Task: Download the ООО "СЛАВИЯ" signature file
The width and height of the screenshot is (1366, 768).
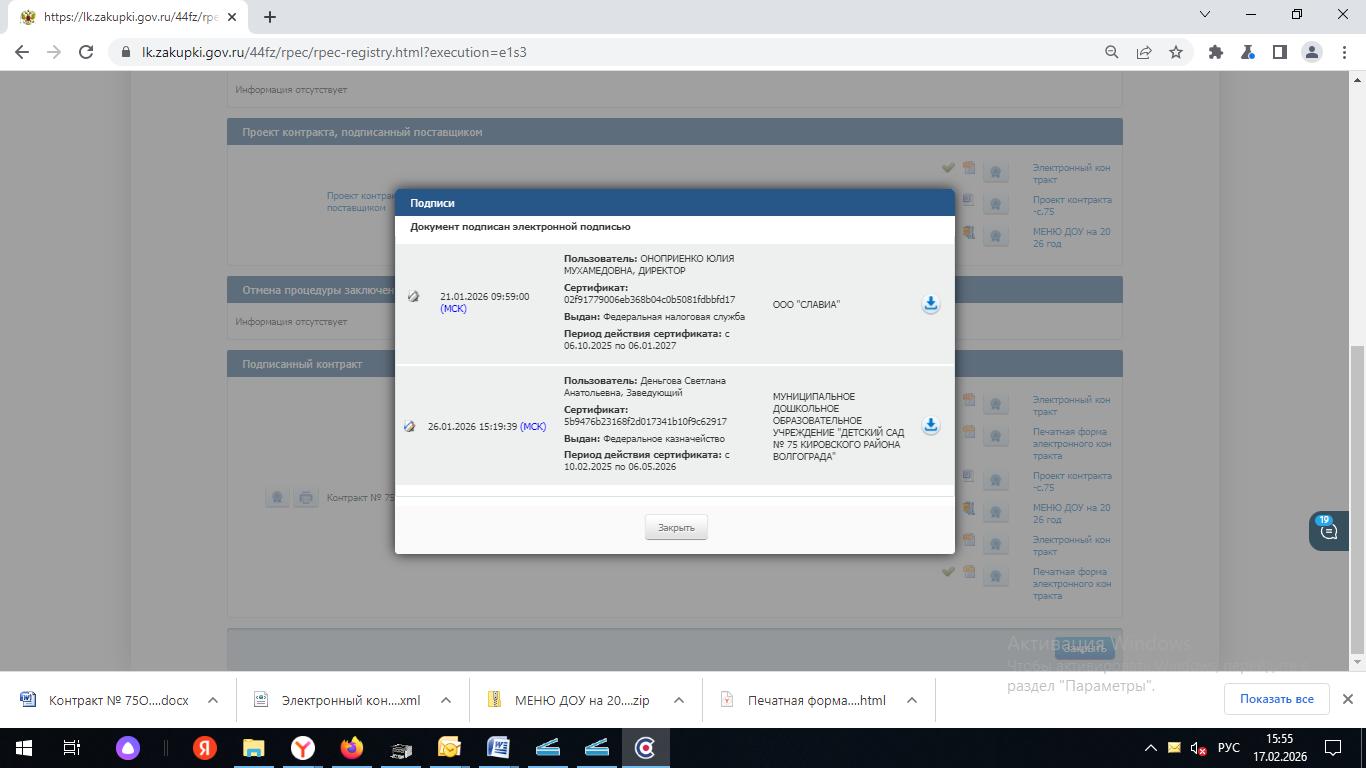Action: point(930,304)
